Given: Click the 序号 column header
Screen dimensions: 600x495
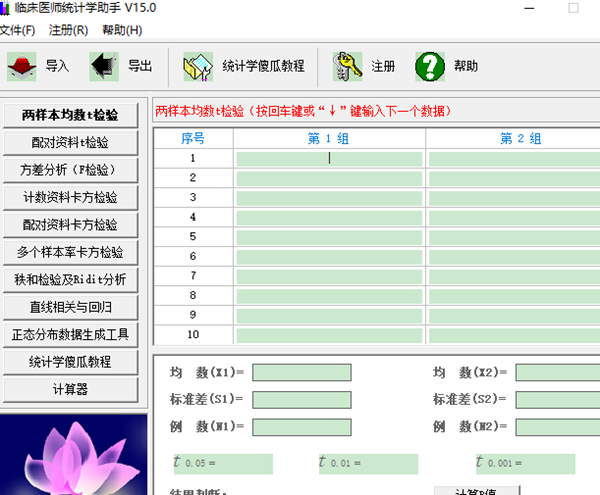Looking at the screenshot, I should (x=193, y=138).
